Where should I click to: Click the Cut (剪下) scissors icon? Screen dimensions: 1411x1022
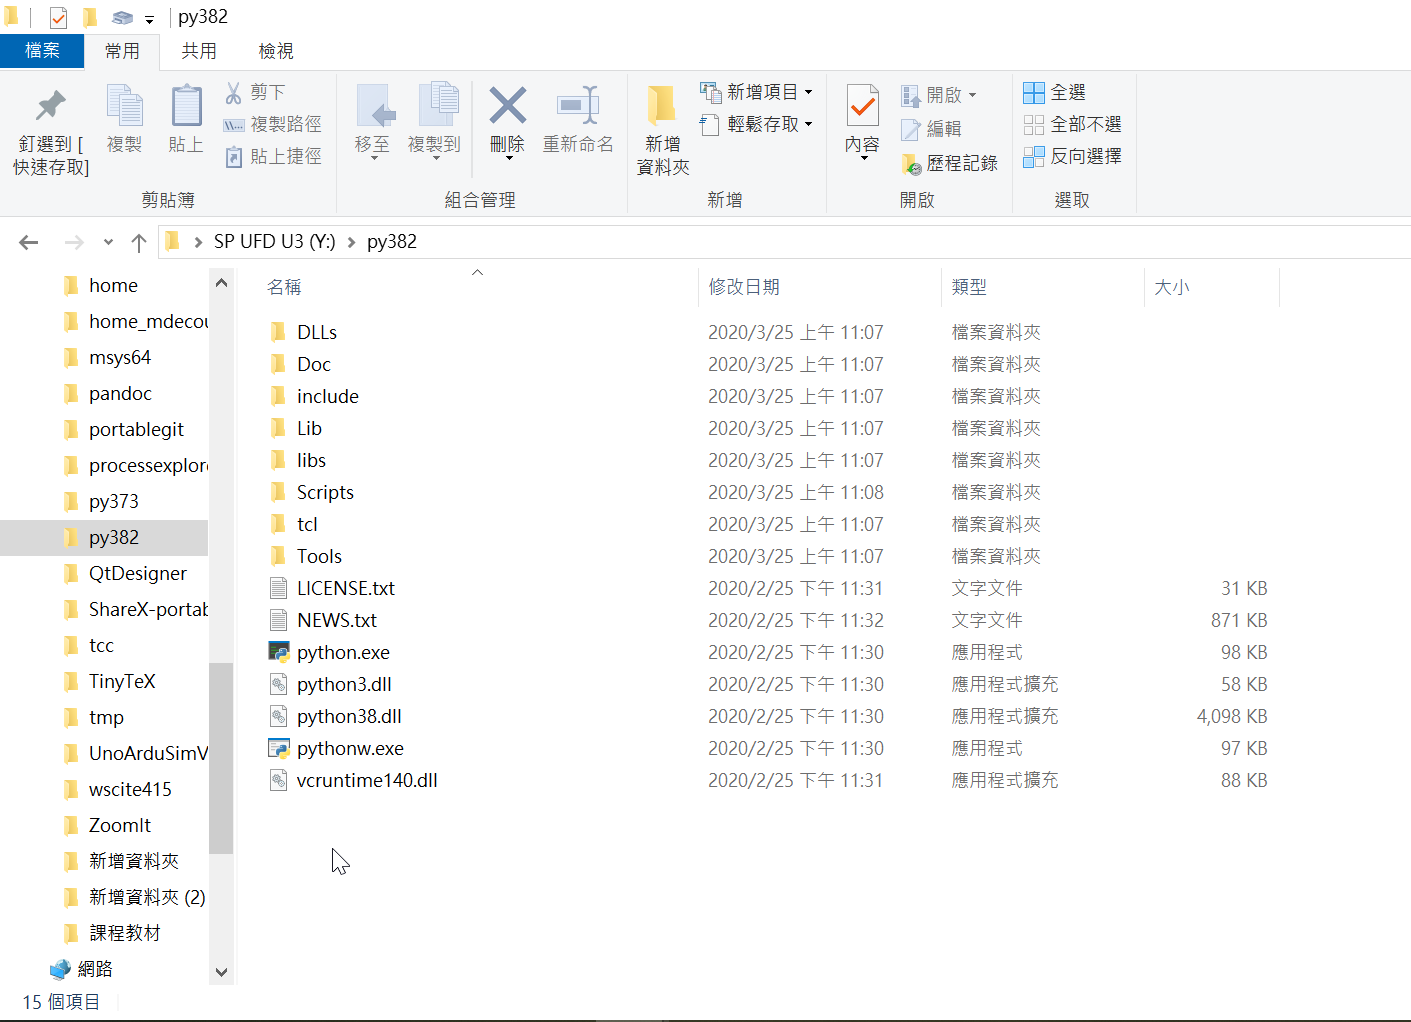(x=234, y=93)
